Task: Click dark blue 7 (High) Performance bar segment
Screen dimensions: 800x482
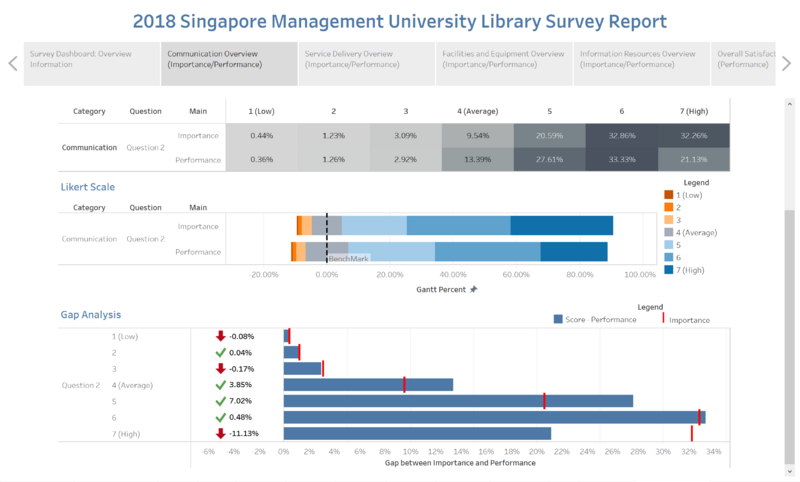Action: pos(574,251)
